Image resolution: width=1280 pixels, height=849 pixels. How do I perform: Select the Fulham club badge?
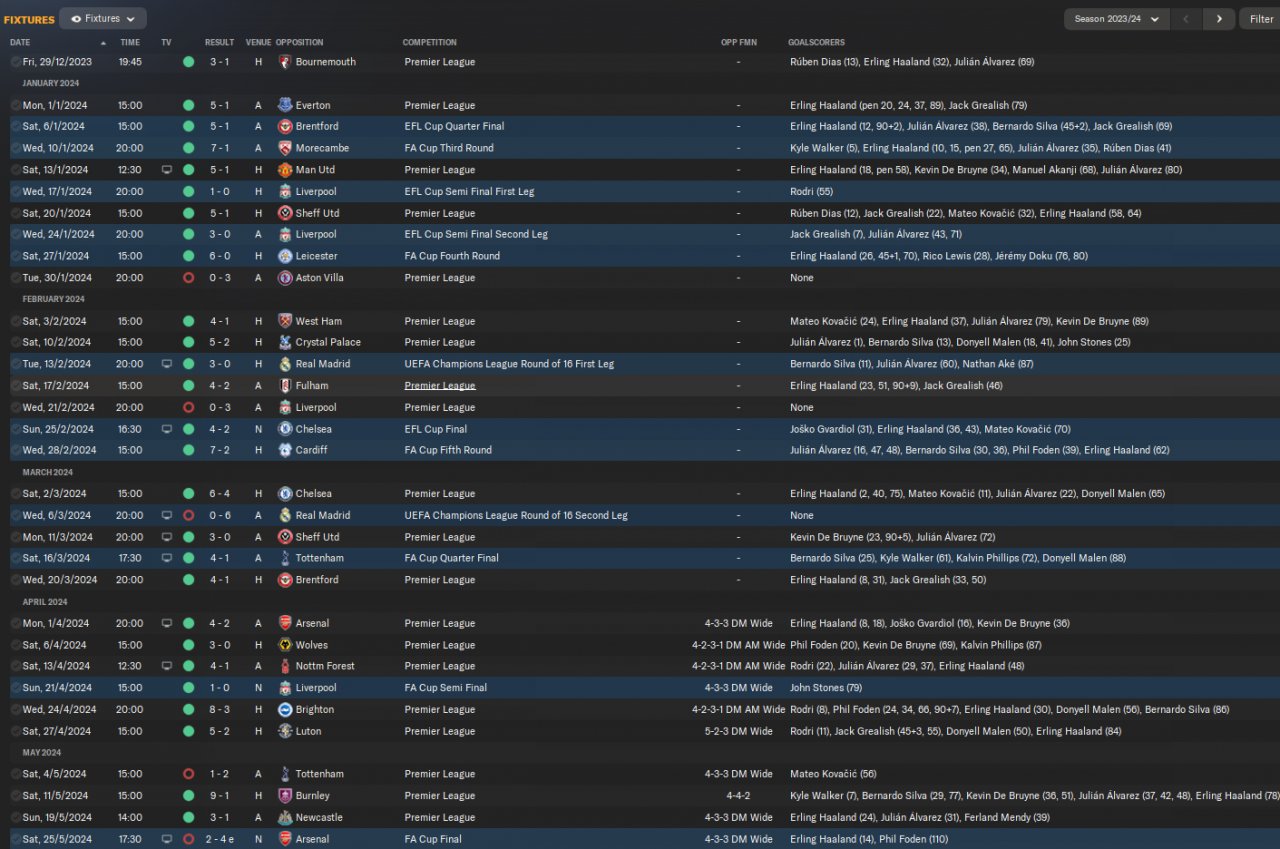285,386
